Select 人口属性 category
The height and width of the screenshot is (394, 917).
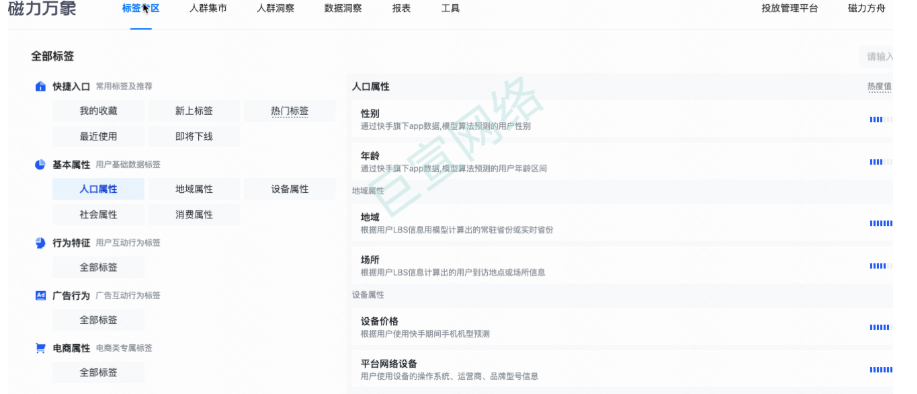tap(98, 189)
